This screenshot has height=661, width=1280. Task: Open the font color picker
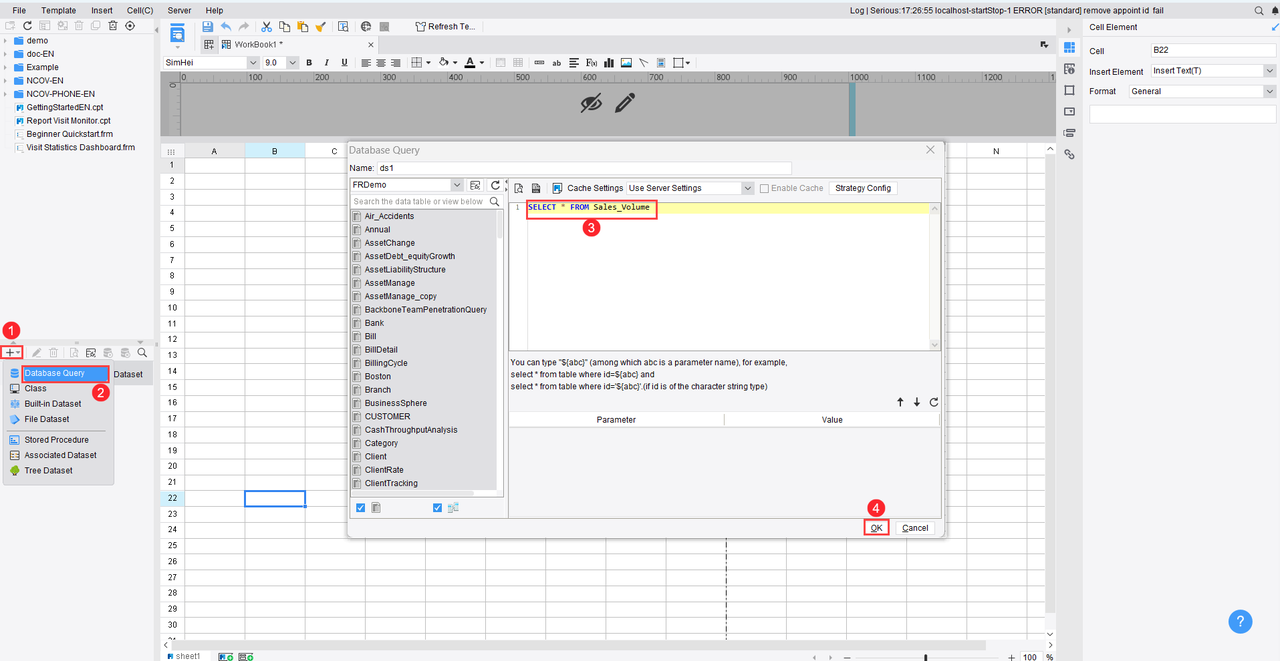click(482, 63)
